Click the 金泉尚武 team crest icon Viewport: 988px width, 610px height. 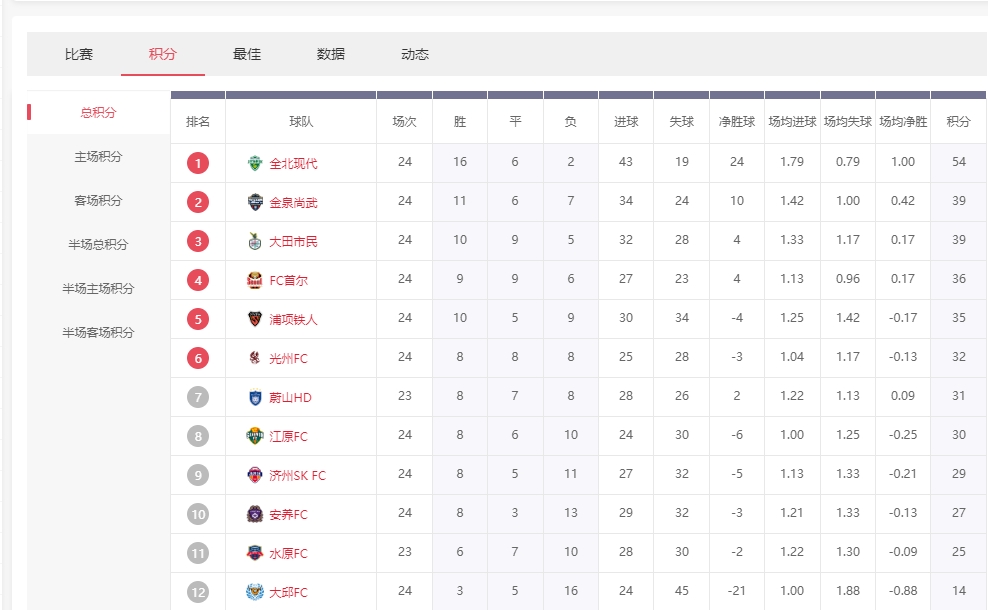[255, 202]
